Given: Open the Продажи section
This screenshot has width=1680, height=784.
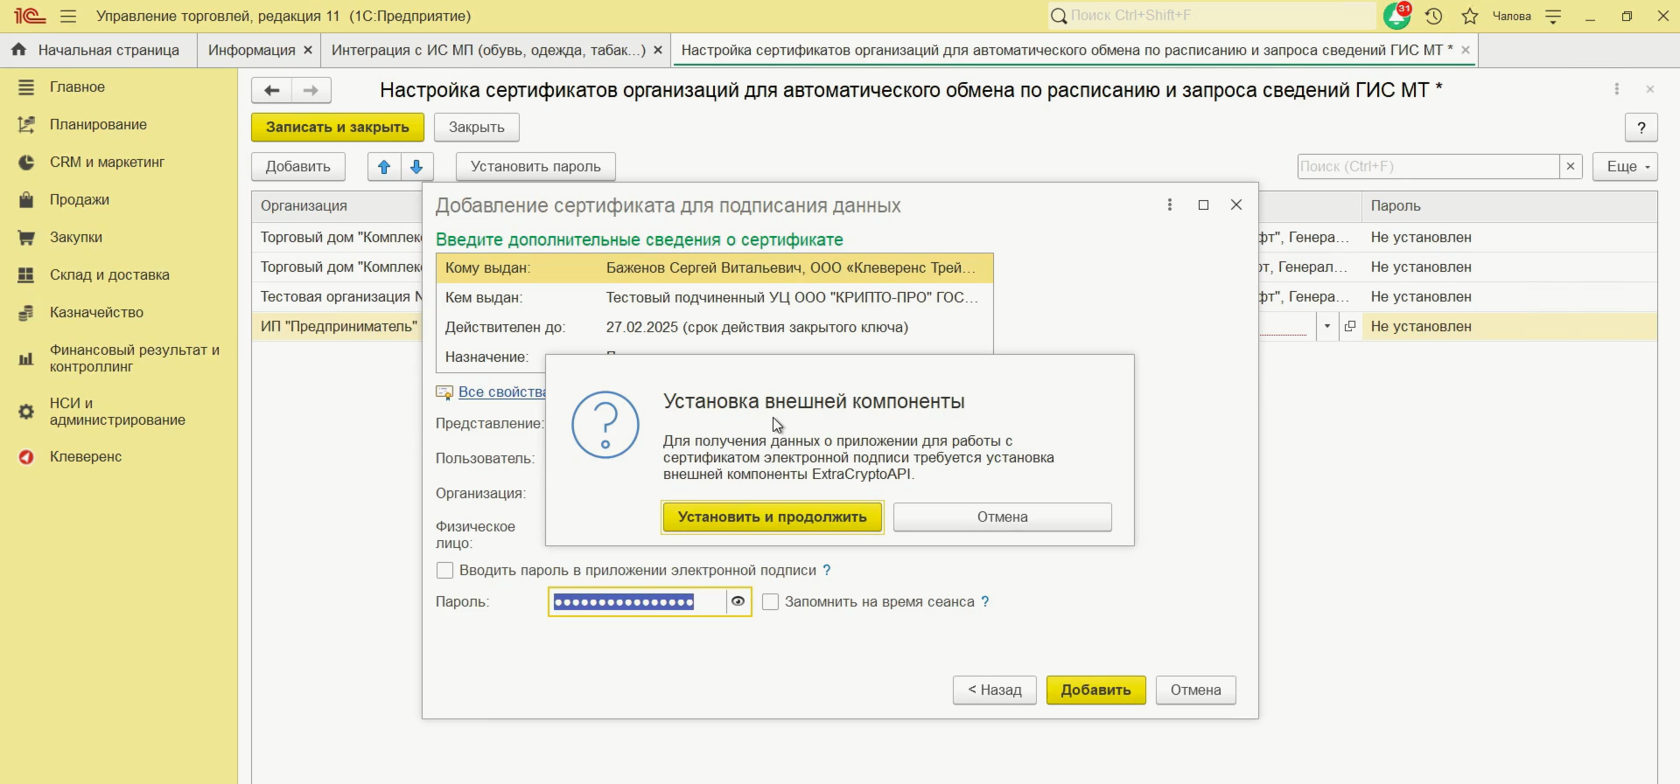Looking at the screenshot, I should tap(79, 200).
